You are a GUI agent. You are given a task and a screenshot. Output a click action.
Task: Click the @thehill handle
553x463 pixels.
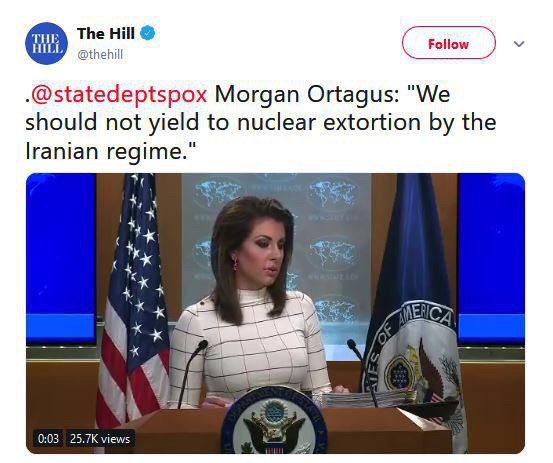(x=100, y=55)
